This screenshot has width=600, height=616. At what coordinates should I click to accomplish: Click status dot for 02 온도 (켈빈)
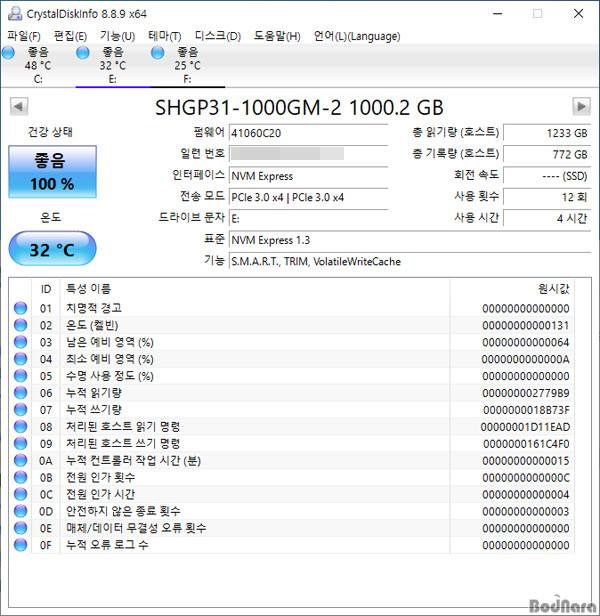point(20,325)
